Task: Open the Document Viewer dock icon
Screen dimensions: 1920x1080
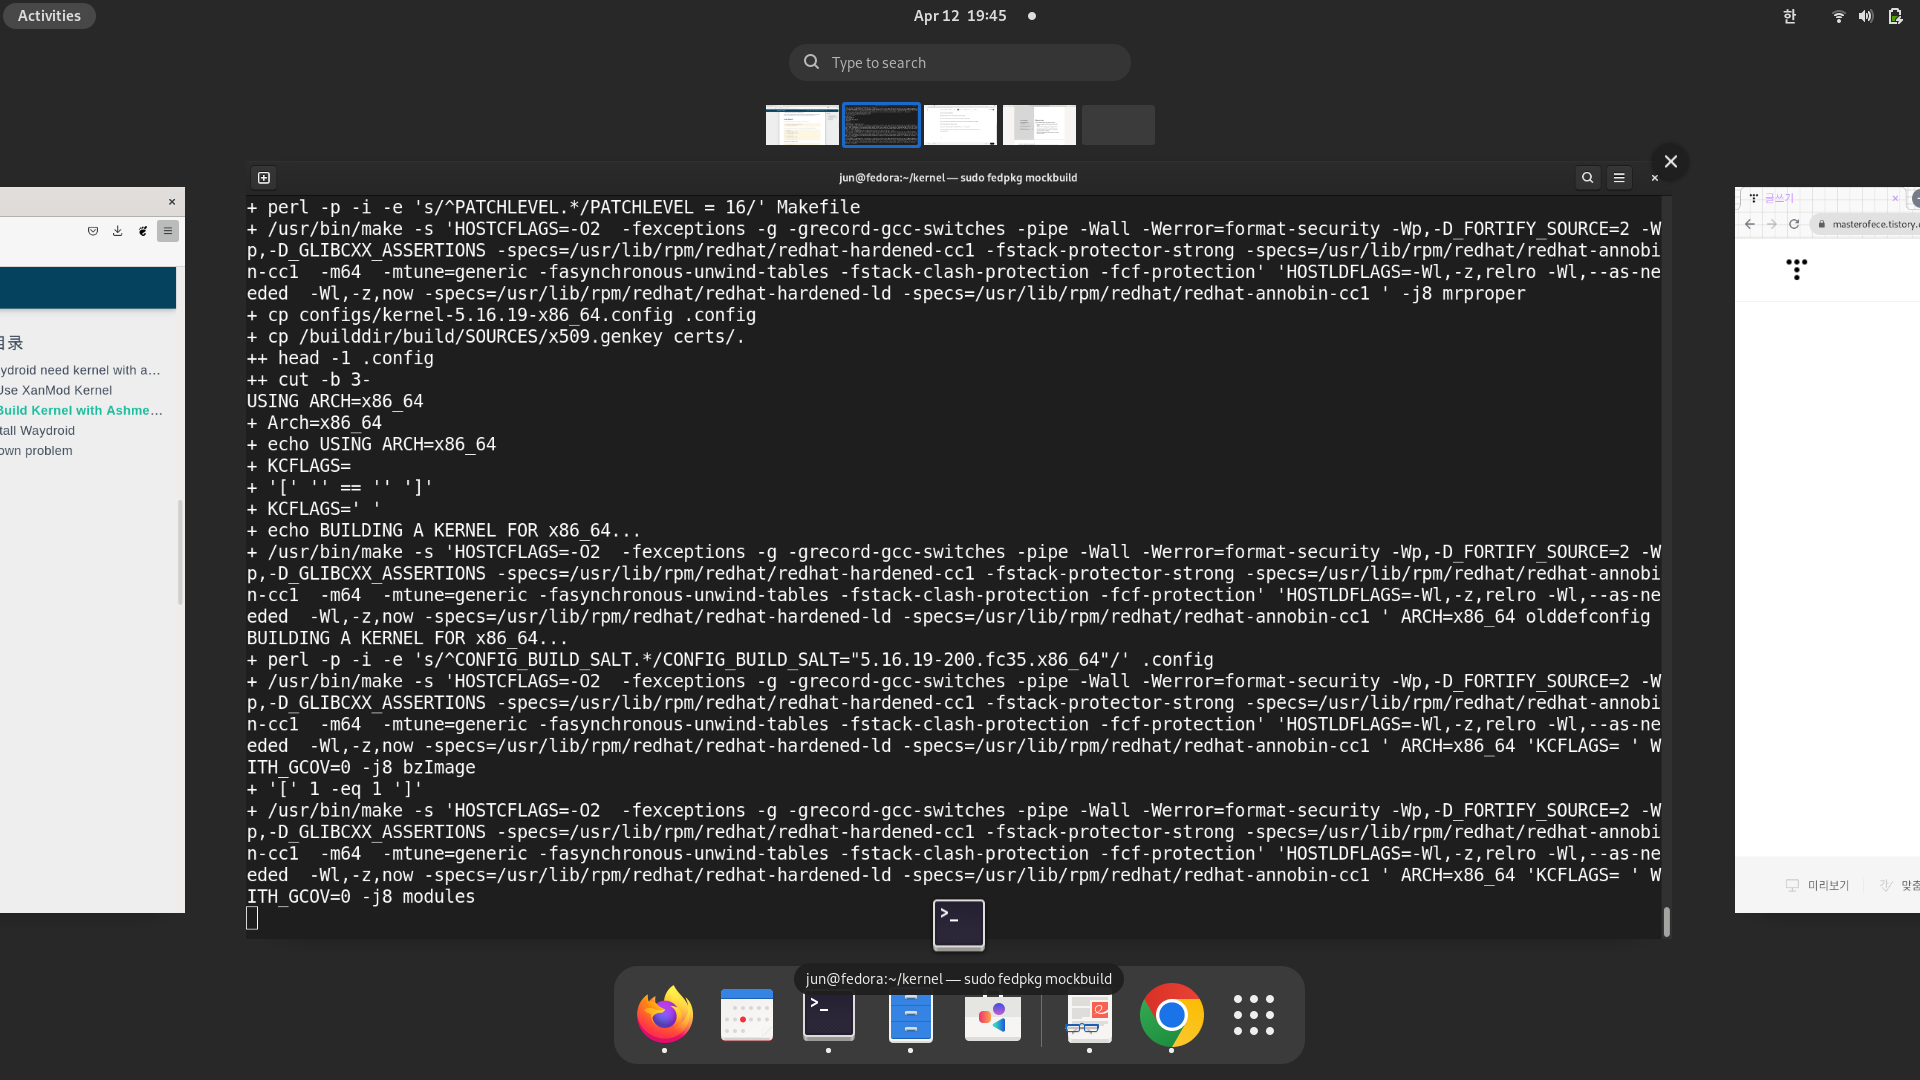Action: (x=1089, y=1015)
